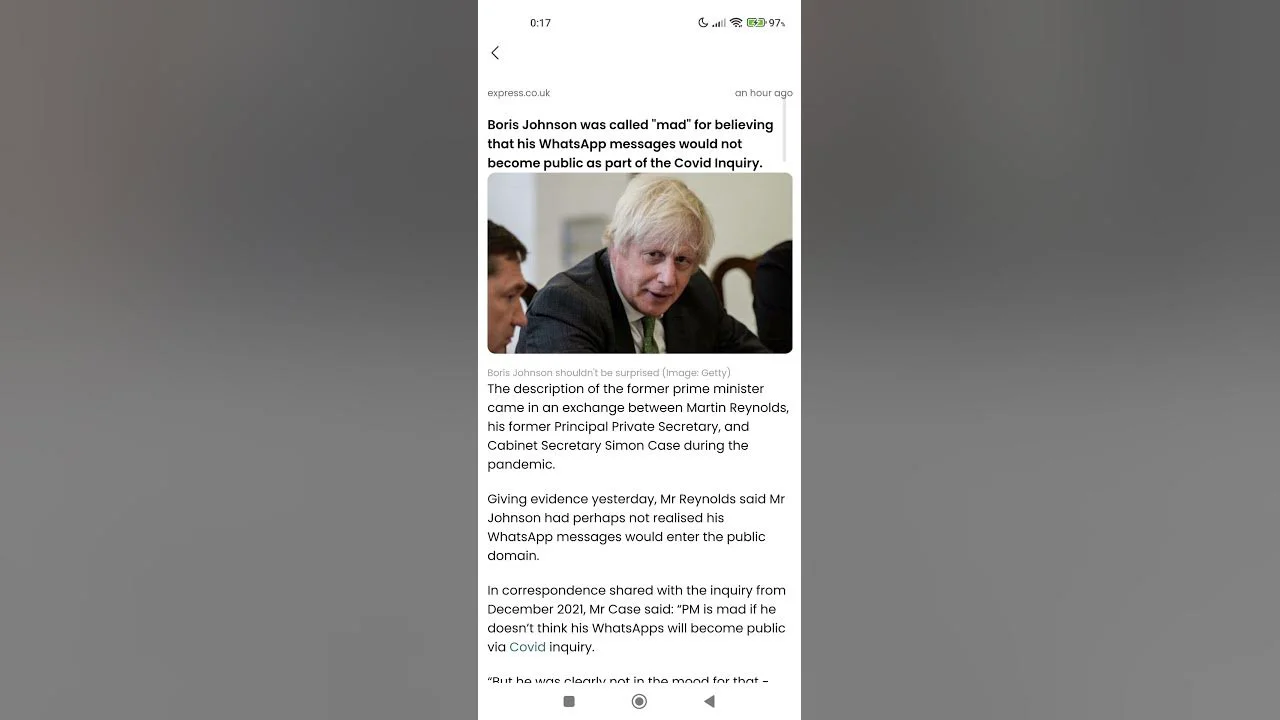This screenshot has width=1280, height=720.
Task: Tap the paragraph mentioning Martin Reynolds
Action: point(638,427)
